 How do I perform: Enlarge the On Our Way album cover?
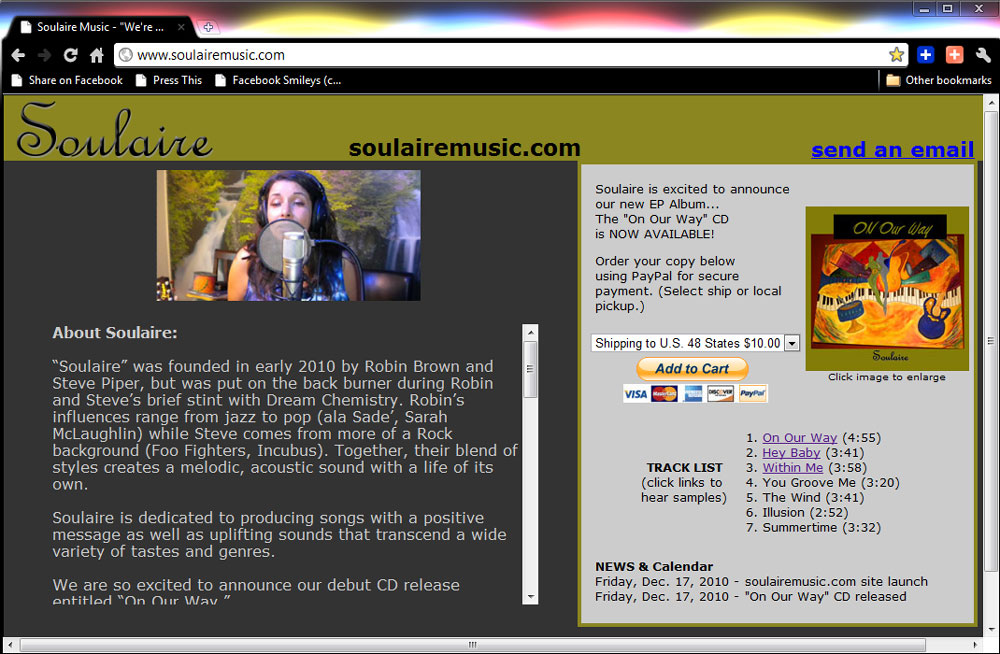(886, 288)
